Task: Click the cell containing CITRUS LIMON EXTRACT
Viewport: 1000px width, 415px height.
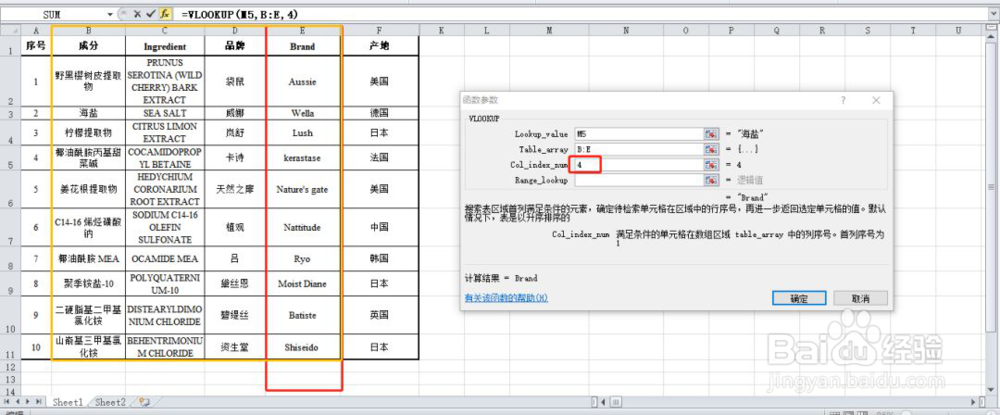Action: [165, 133]
